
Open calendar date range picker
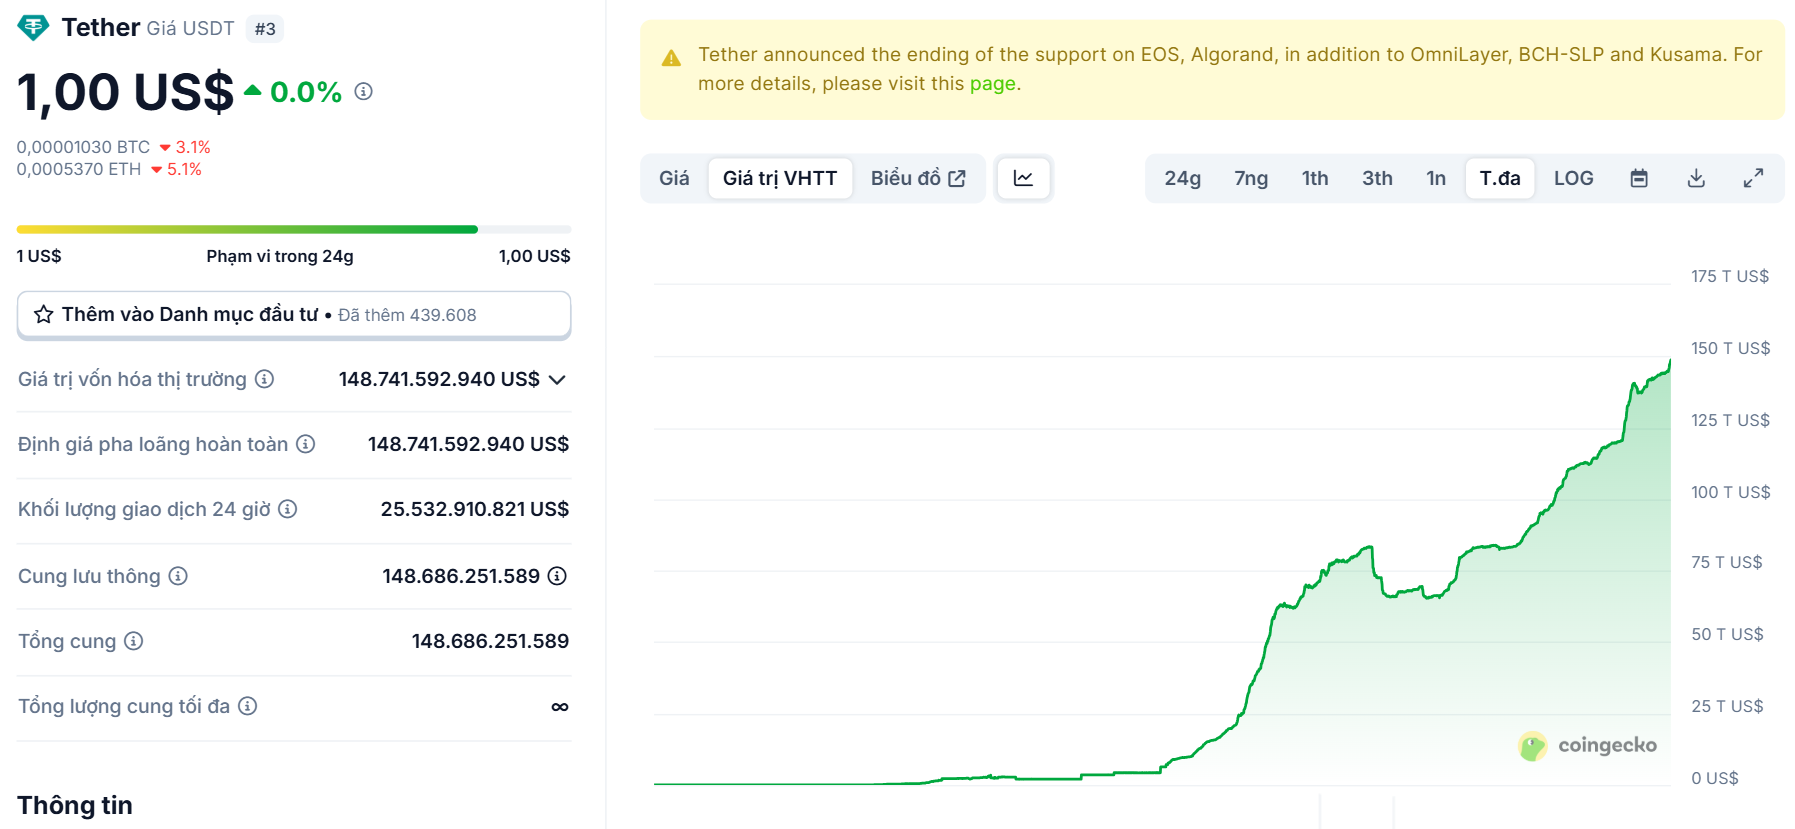pos(1639,178)
